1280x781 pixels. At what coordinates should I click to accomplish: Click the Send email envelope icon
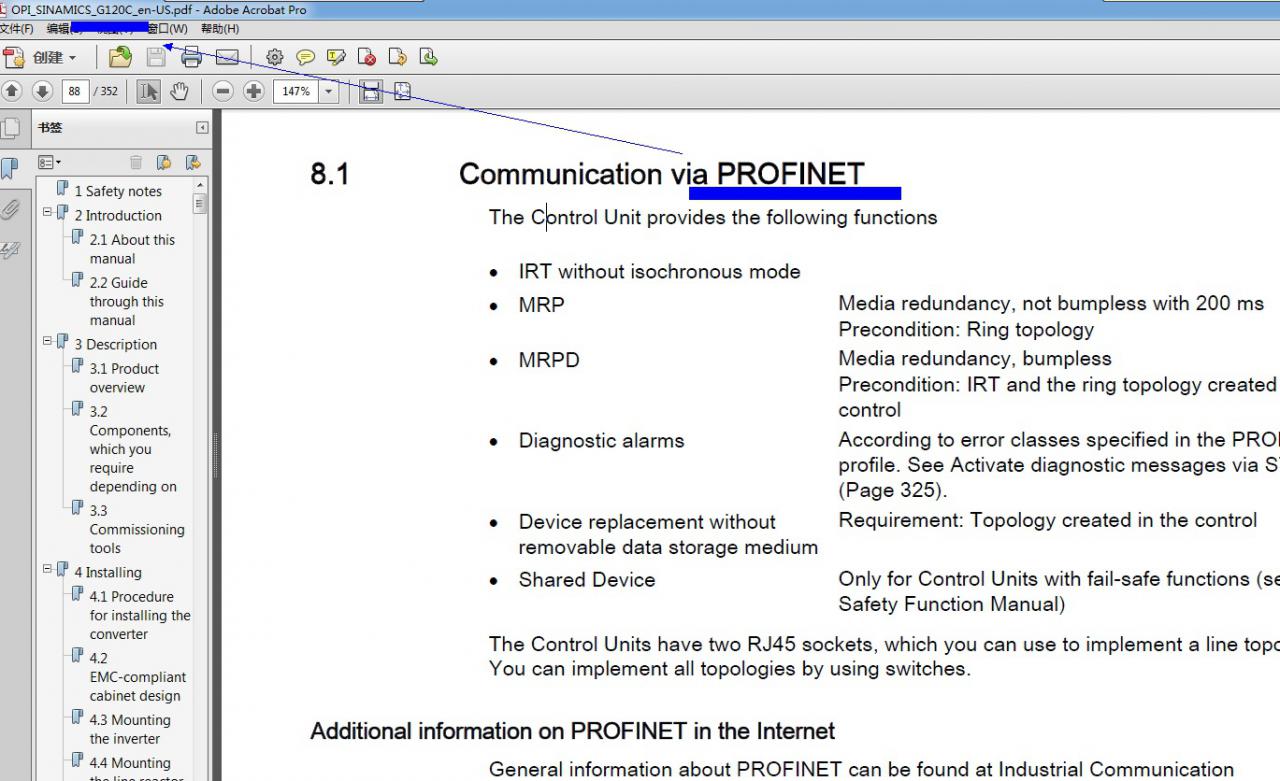pyautogui.click(x=227, y=57)
